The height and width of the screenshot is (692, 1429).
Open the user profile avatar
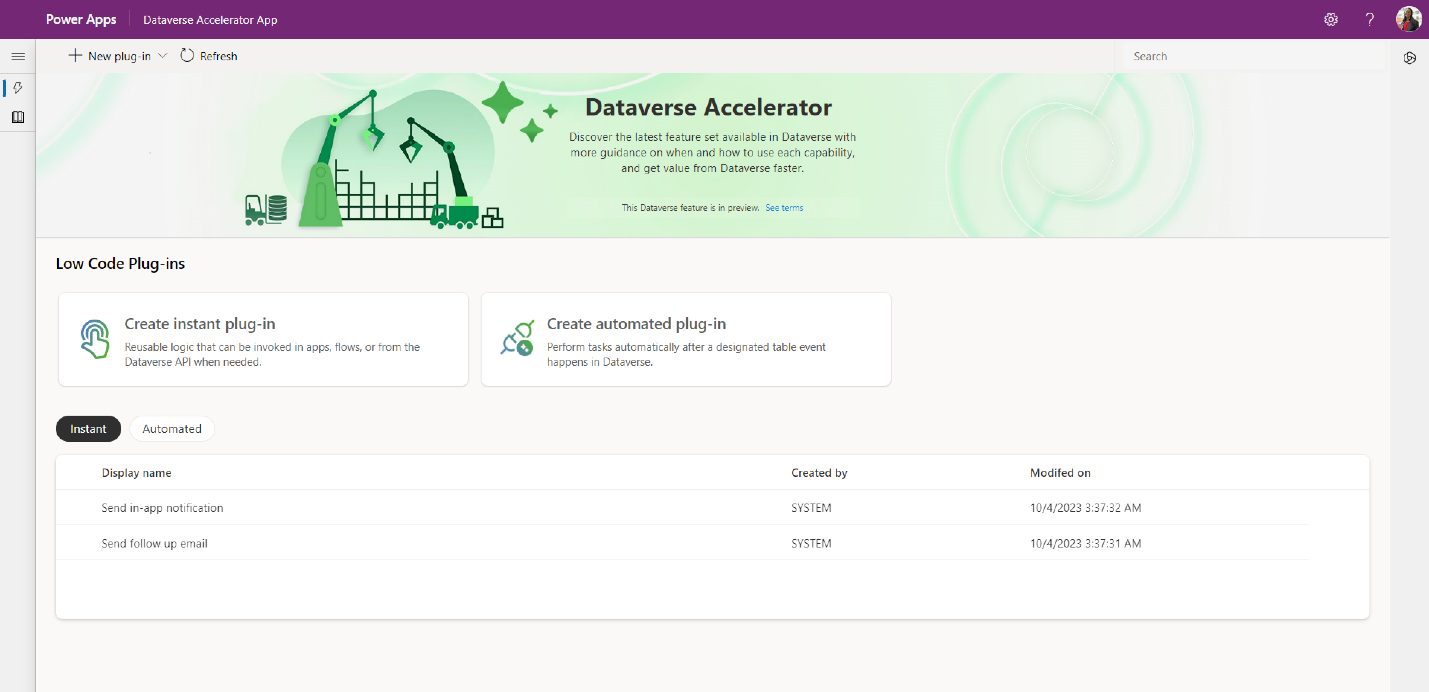[x=1408, y=19]
